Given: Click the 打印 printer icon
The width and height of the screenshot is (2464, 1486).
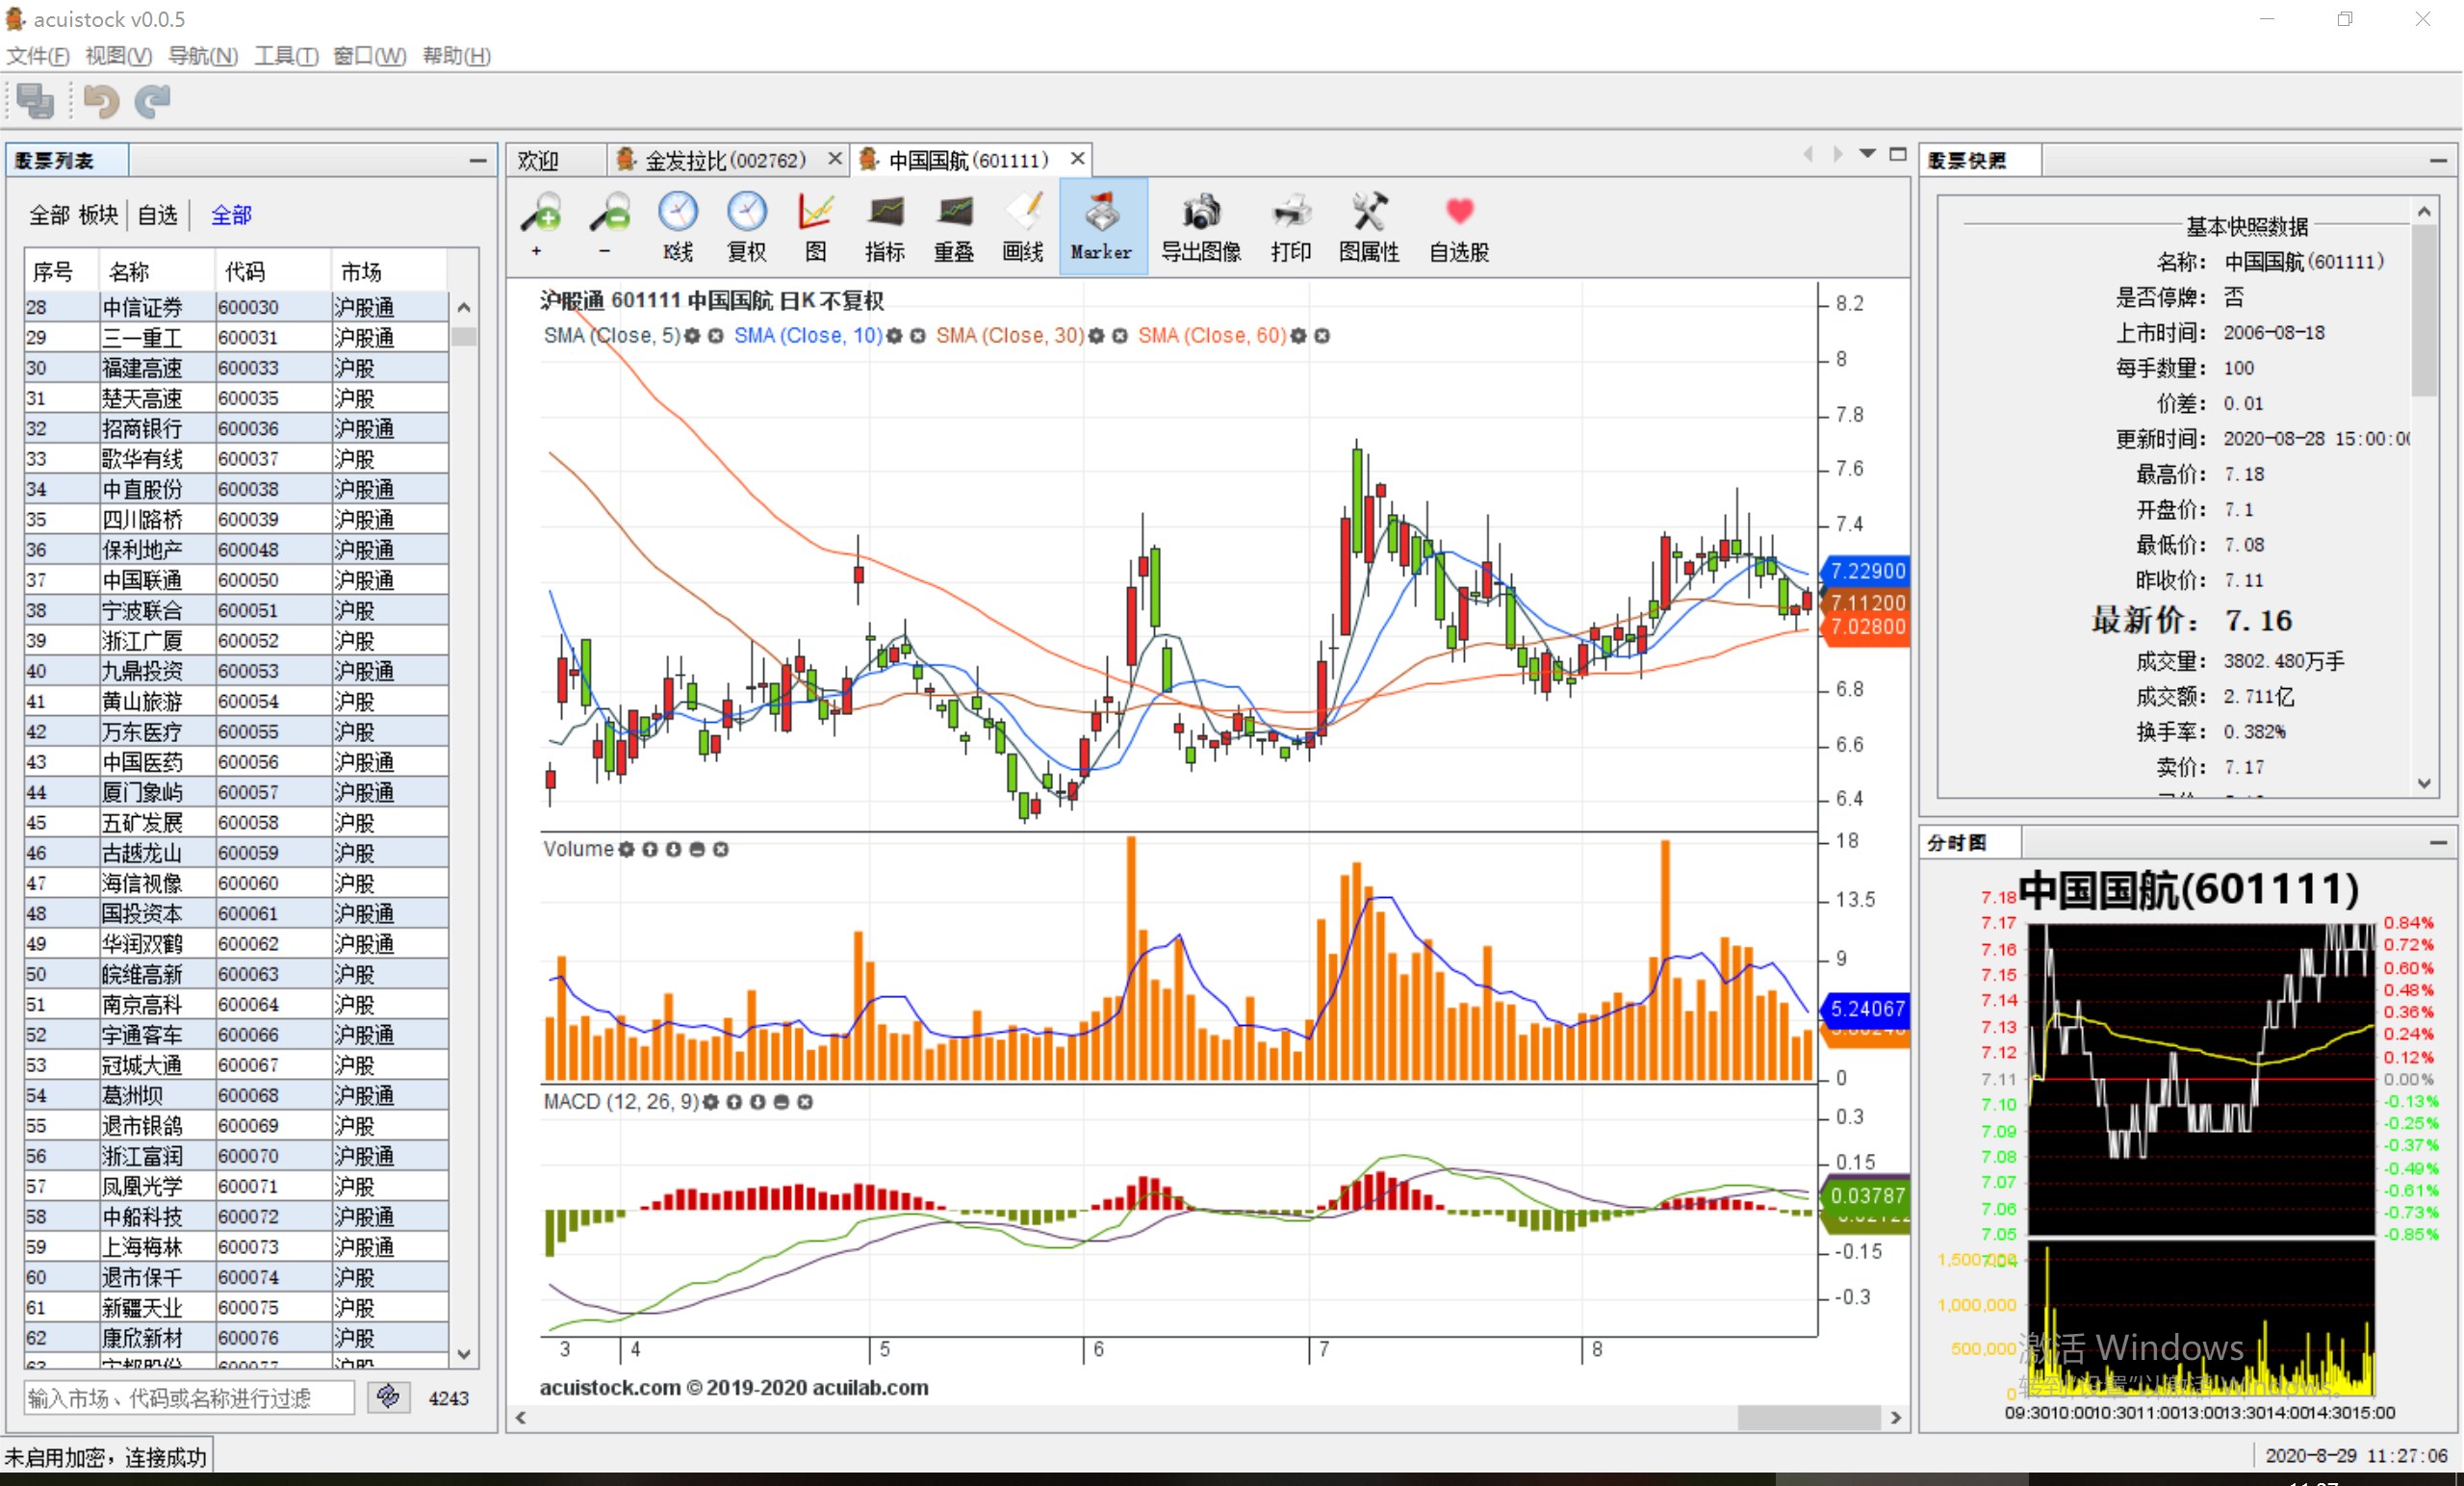Looking at the screenshot, I should coord(1290,213).
